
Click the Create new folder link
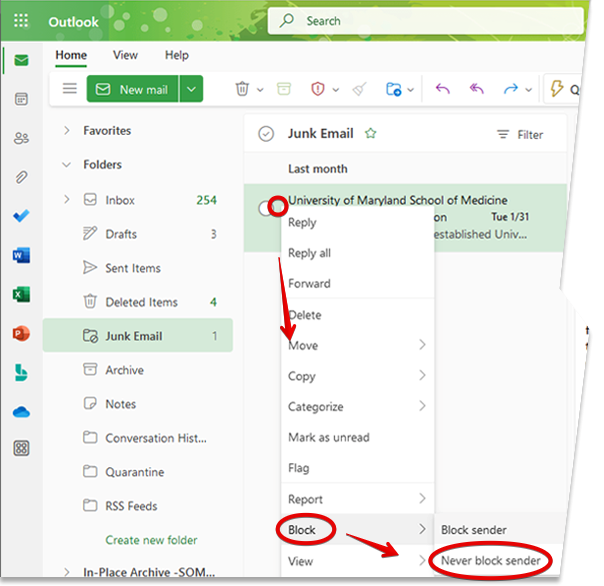click(x=150, y=540)
